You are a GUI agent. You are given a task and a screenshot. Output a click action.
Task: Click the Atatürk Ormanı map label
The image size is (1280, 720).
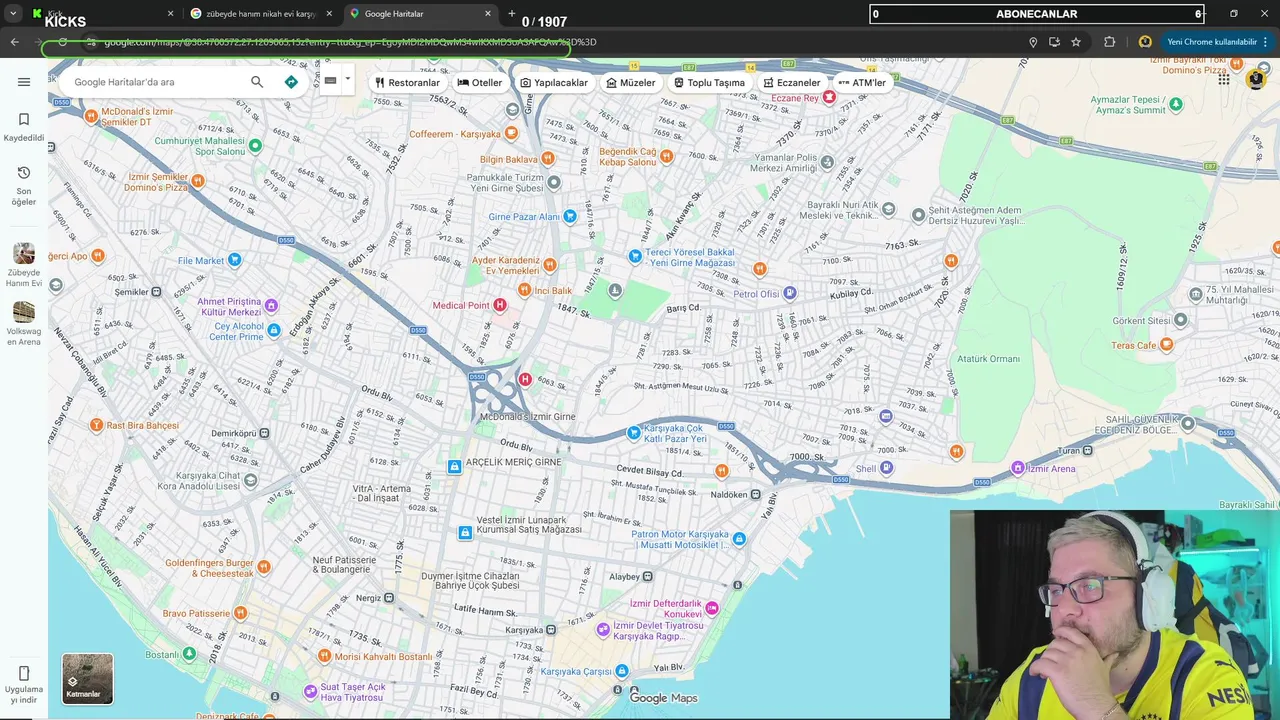tap(988, 359)
